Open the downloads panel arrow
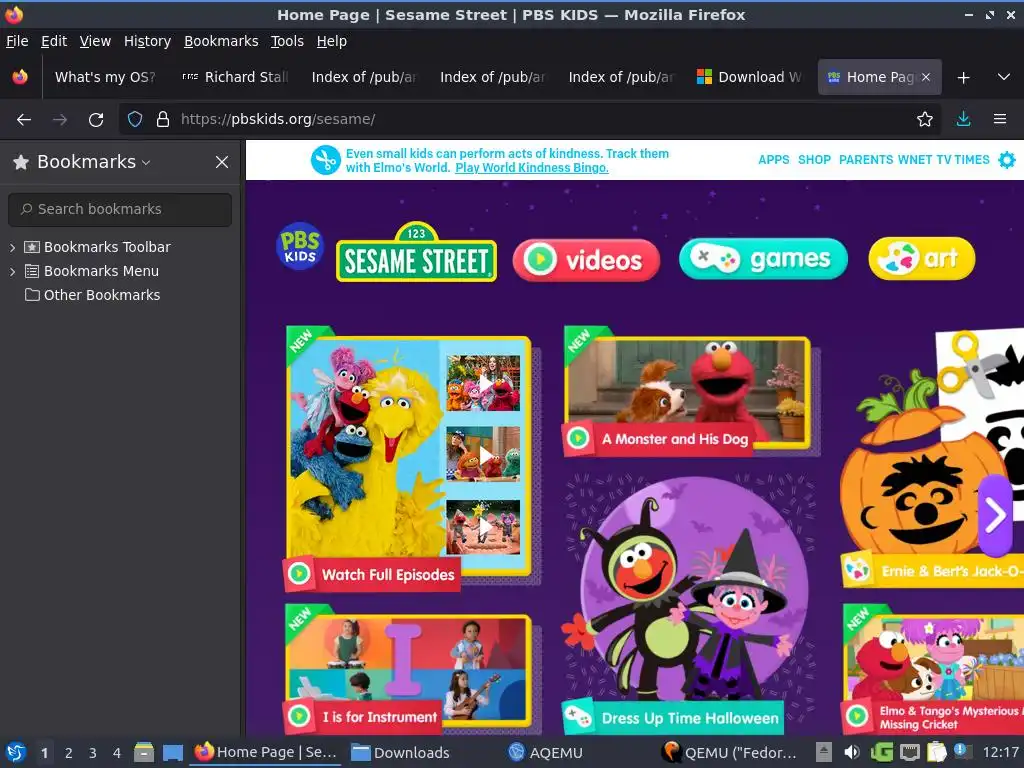The height and width of the screenshot is (768, 1024). pyautogui.click(x=963, y=119)
